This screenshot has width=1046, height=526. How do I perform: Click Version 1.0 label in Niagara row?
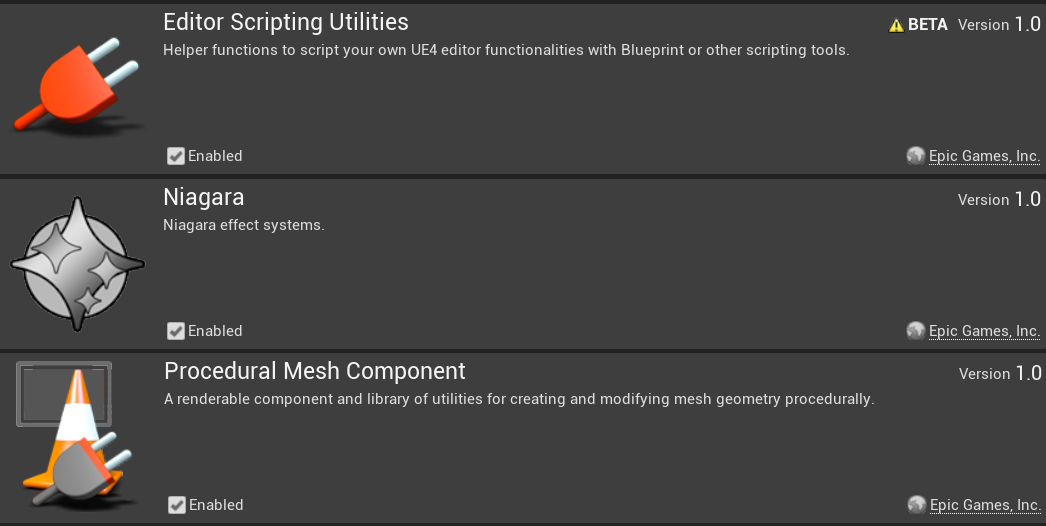tap(999, 199)
